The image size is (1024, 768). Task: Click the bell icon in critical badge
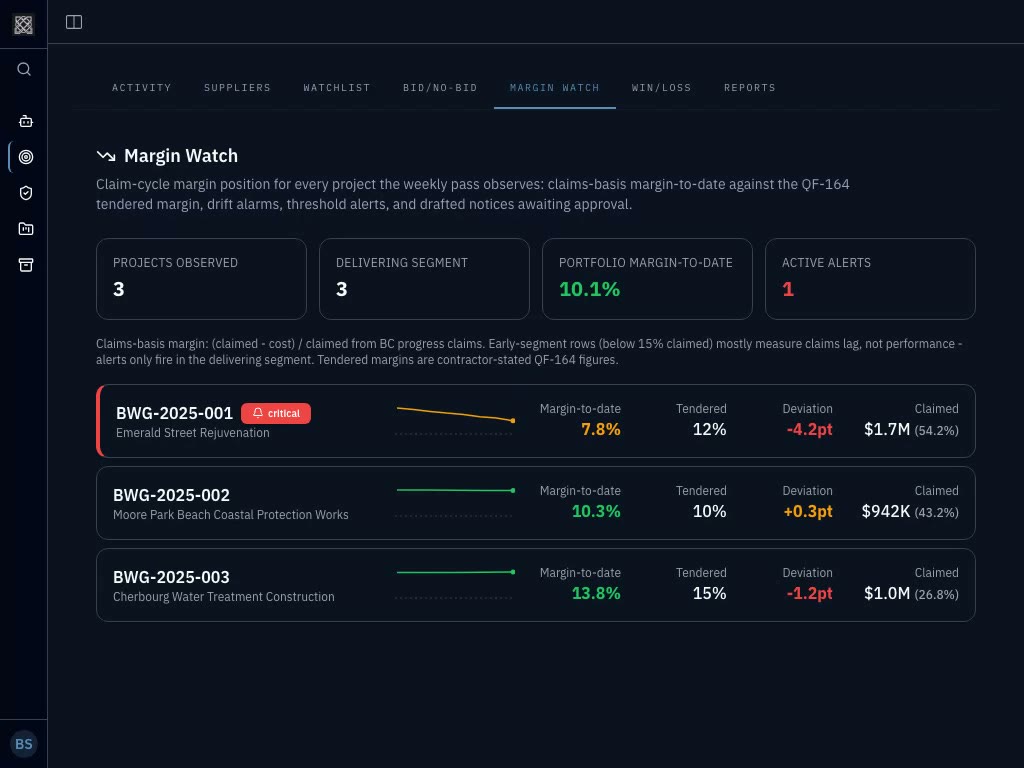coord(258,413)
